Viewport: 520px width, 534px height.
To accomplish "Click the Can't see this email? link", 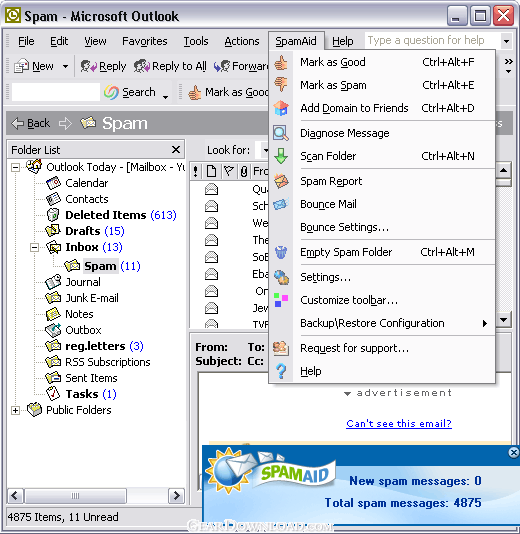I will [x=399, y=424].
